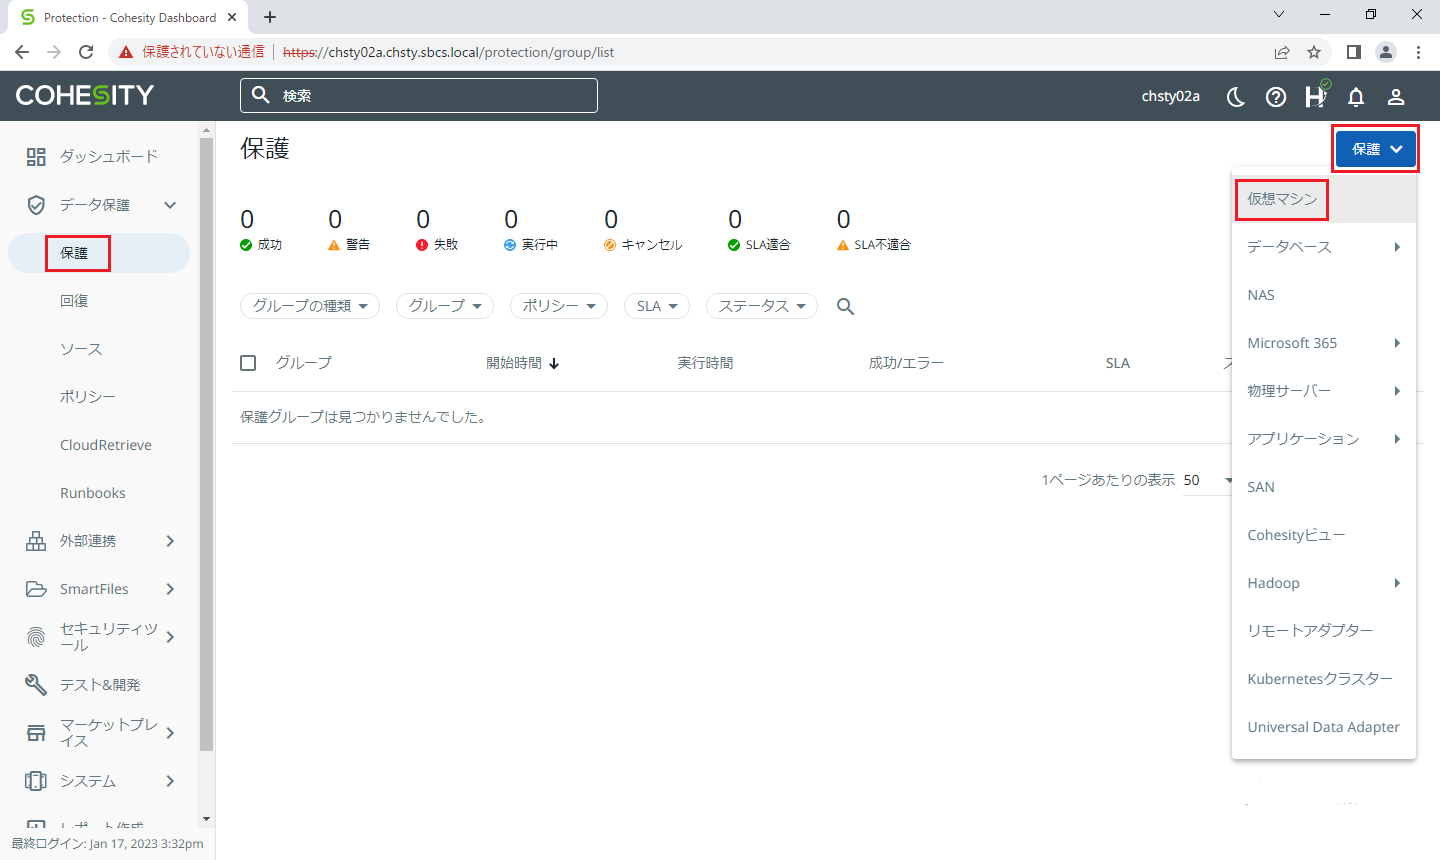Open a new browser tab
This screenshot has width=1440, height=860.
coord(270,17)
